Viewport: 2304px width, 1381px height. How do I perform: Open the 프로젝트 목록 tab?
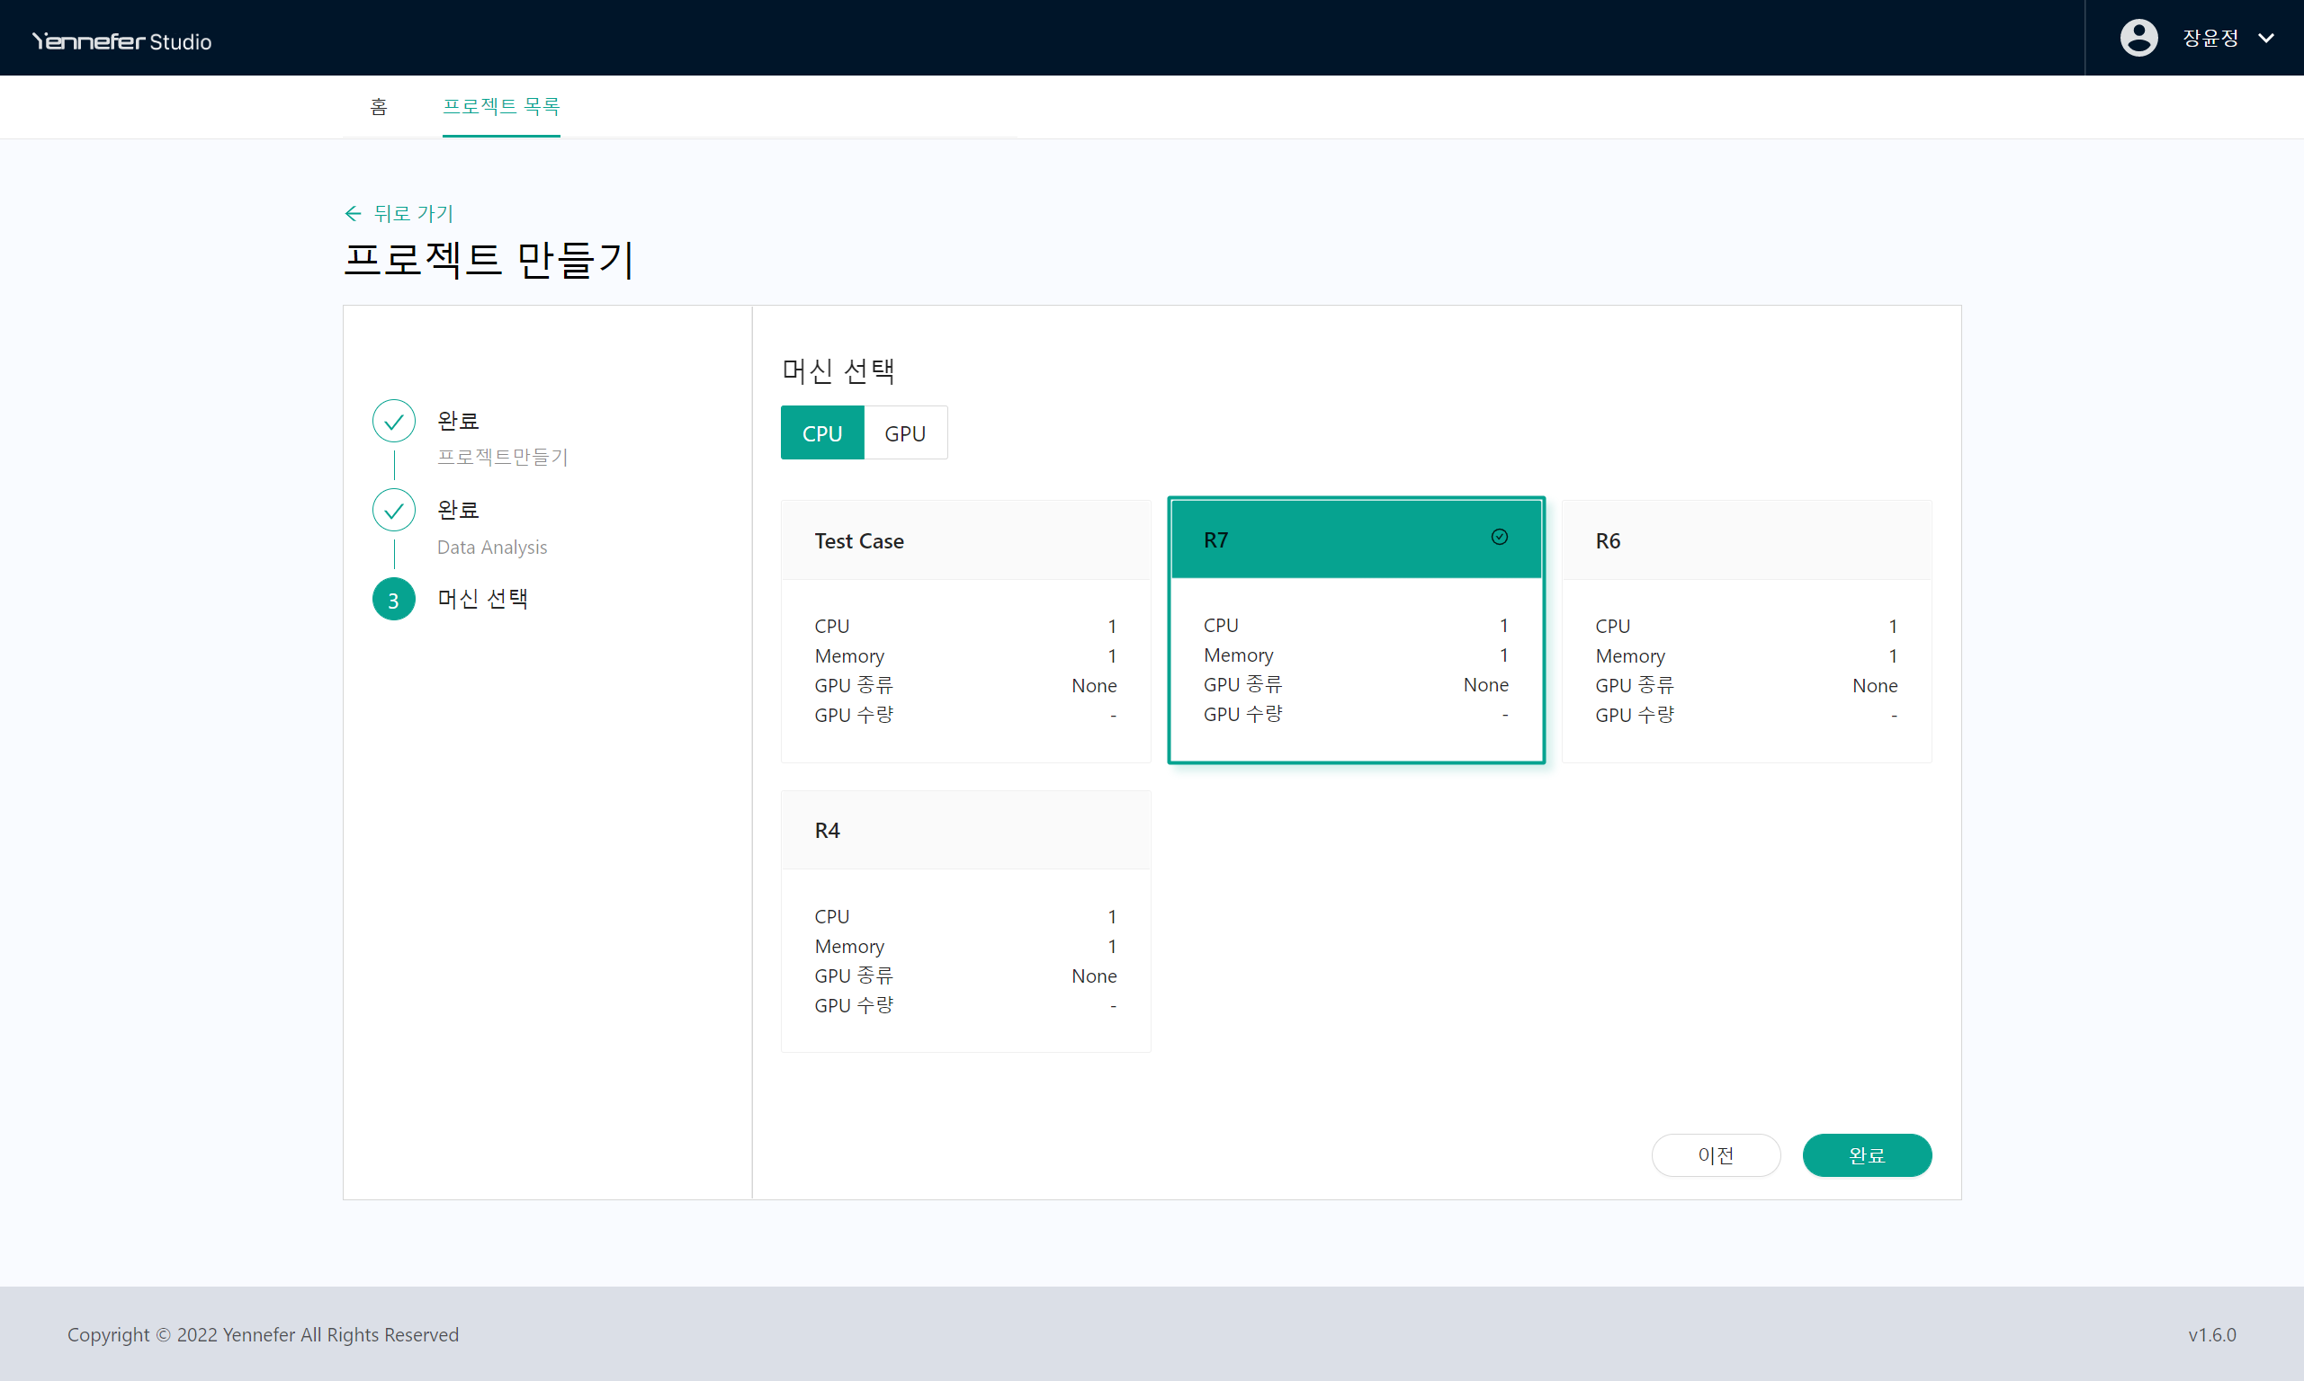coord(501,106)
